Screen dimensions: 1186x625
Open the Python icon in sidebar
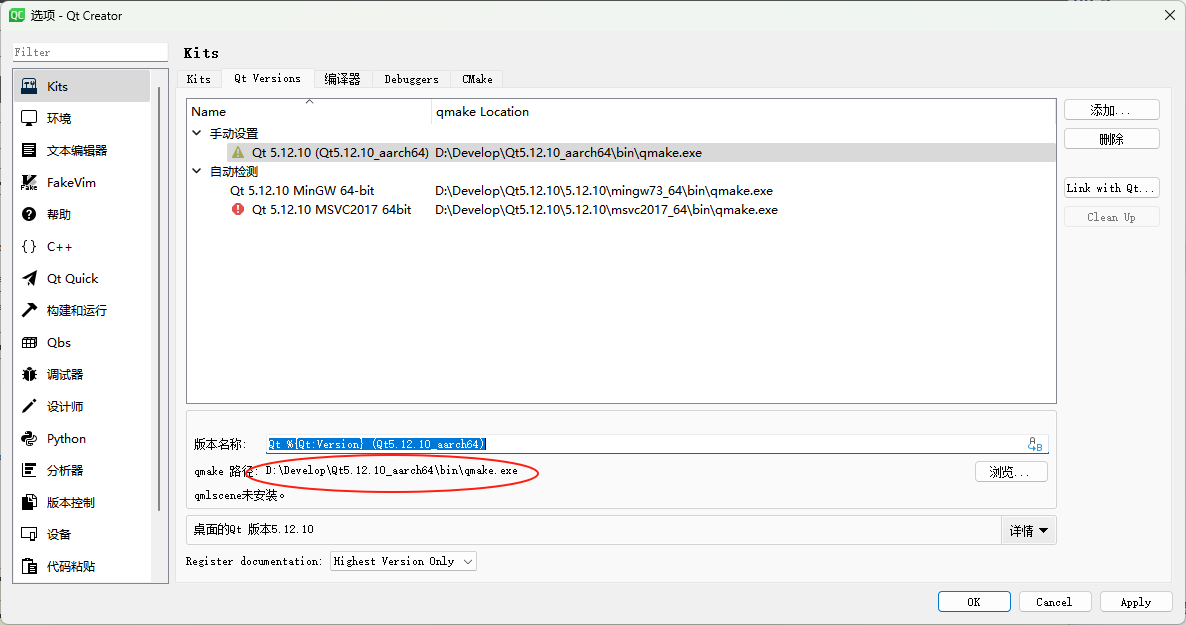tap(29, 438)
